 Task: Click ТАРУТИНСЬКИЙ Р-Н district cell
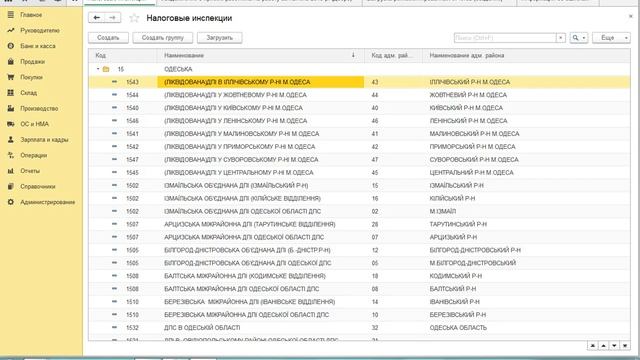(x=458, y=224)
